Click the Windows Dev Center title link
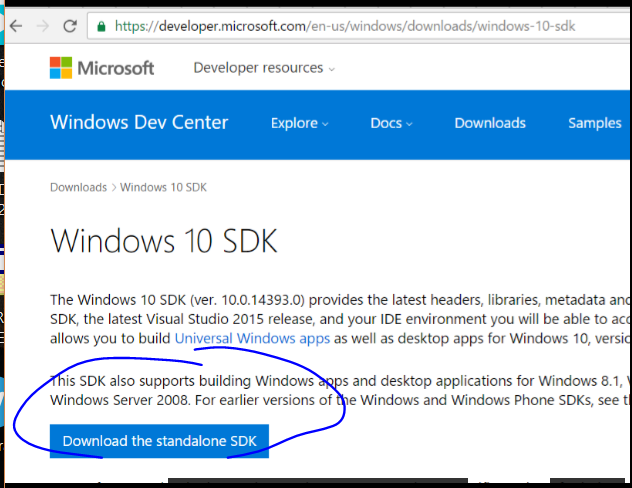The height and width of the screenshot is (488, 632). tap(139, 123)
